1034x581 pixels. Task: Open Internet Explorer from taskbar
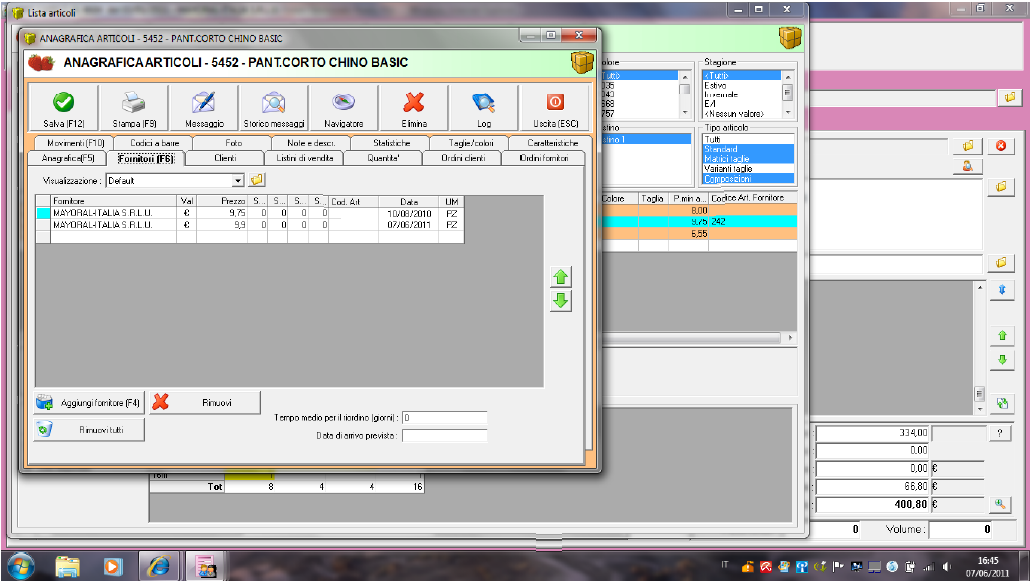[159, 566]
